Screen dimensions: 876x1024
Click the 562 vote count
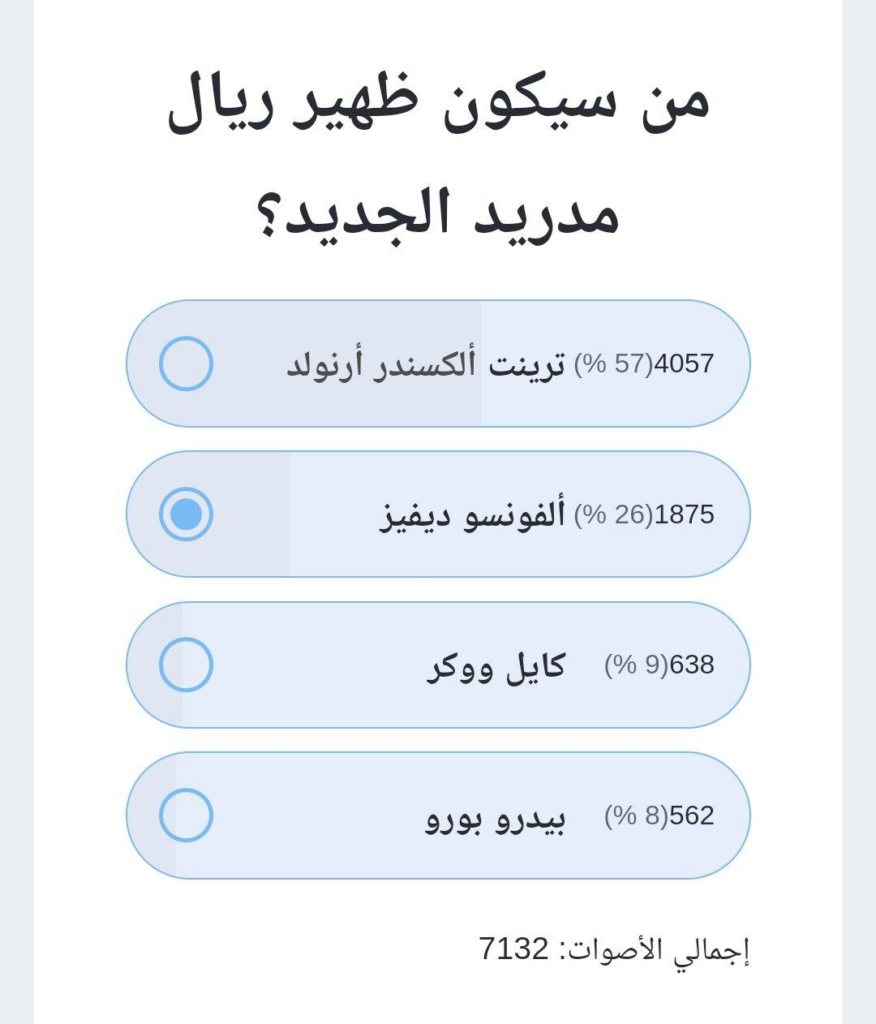click(691, 817)
